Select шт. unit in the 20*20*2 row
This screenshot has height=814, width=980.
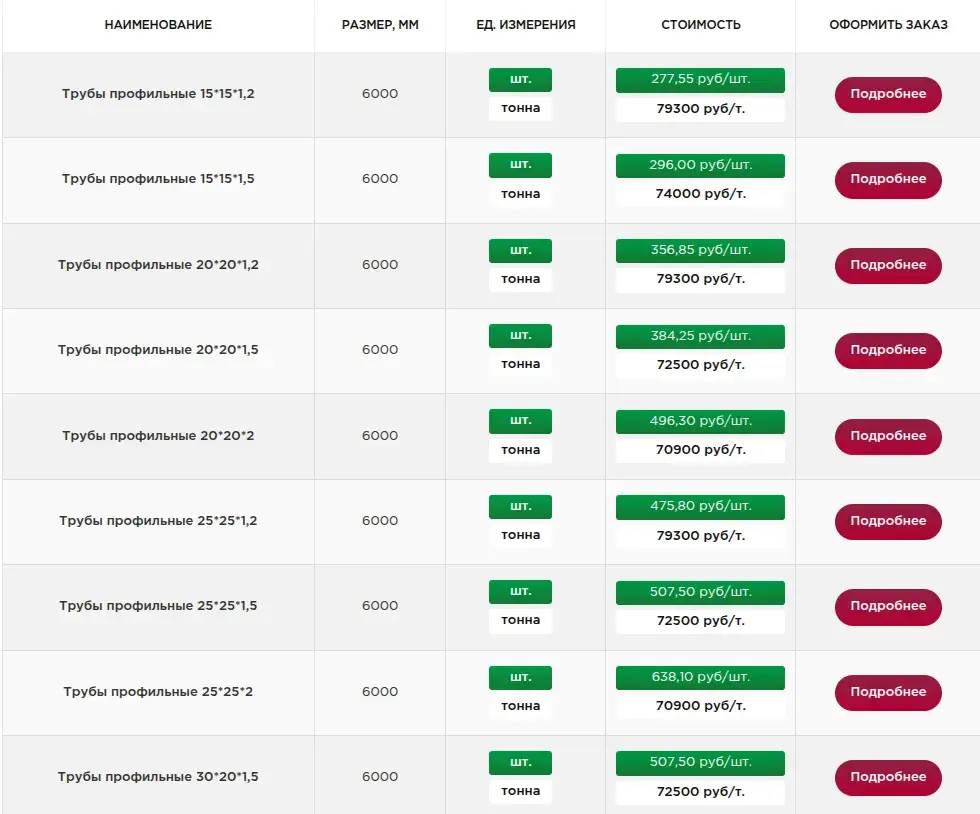tap(520, 421)
